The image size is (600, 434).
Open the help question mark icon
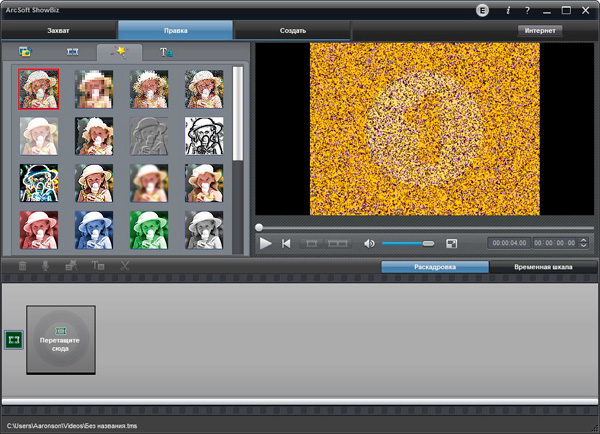tap(527, 10)
